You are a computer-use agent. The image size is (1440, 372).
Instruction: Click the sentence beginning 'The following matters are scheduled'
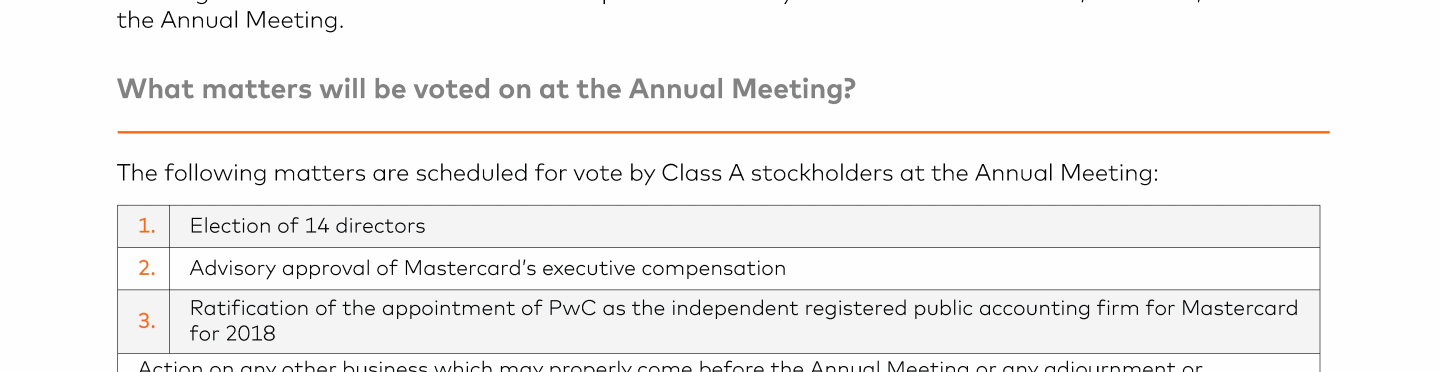[x=637, y=174]
